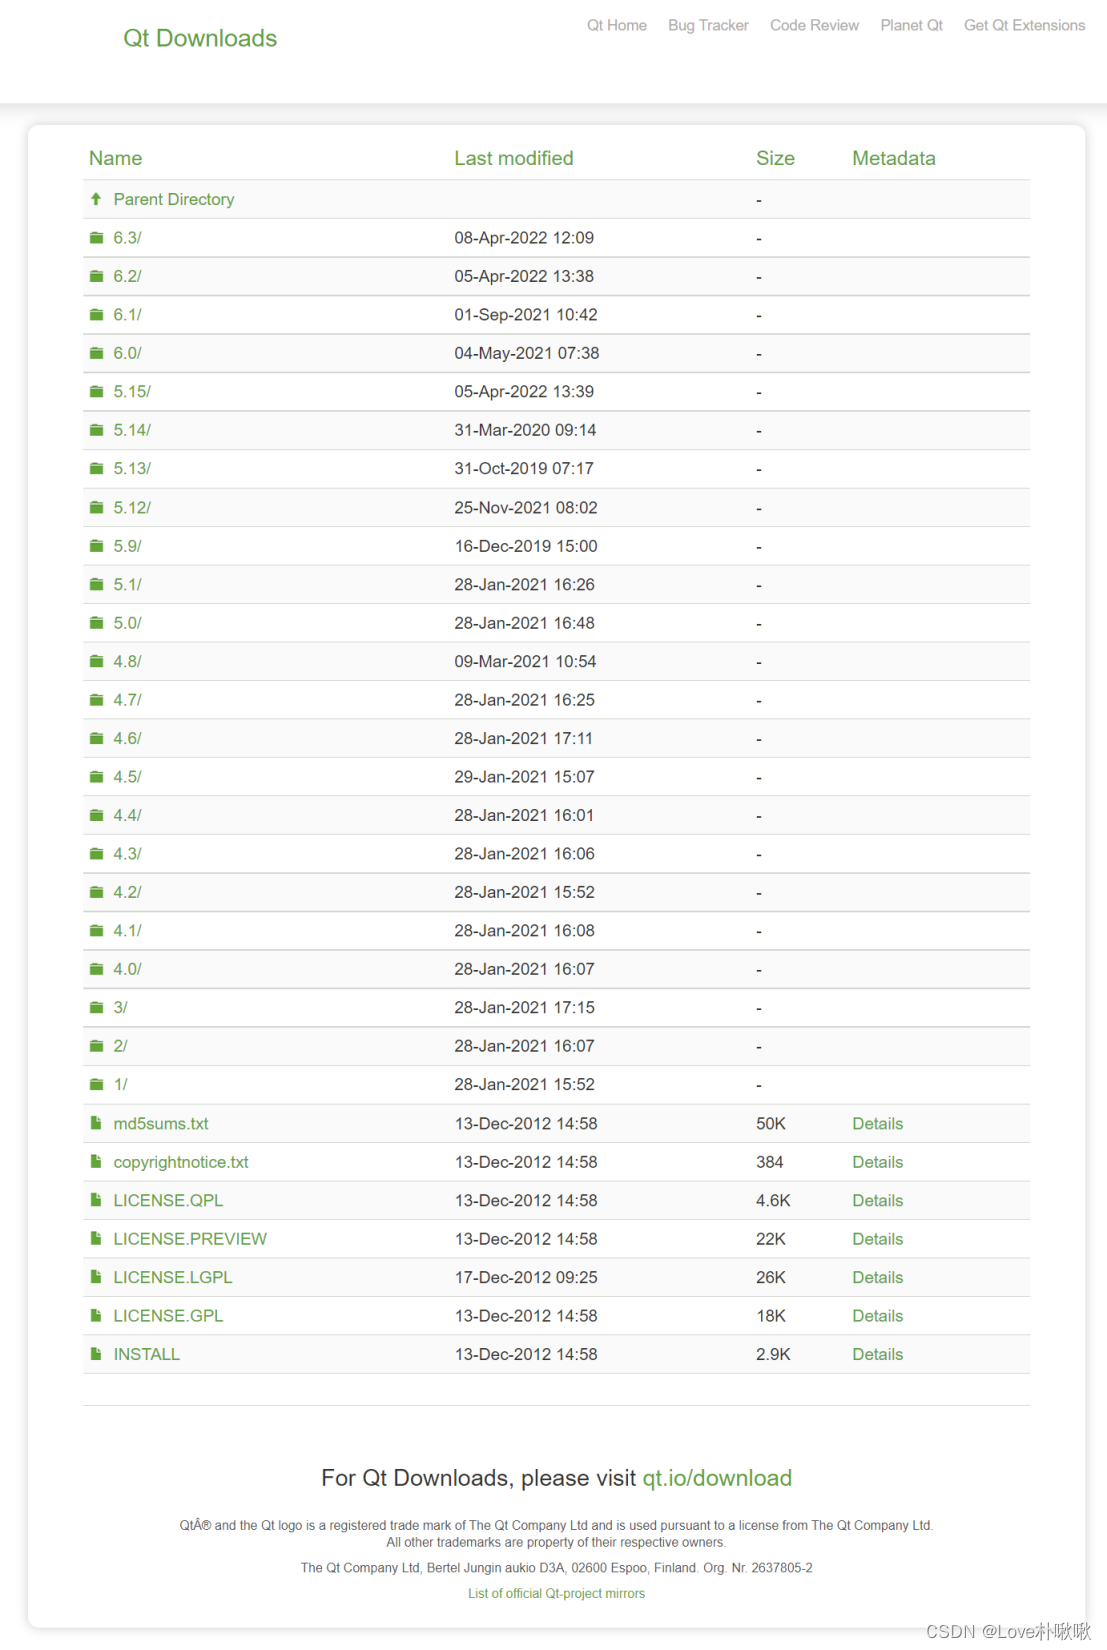Click the 17-Dec-2012 09:25 date cell
This screenshot has height=1650, width=1107.
pyautogui.click(x=526, y=1278)
